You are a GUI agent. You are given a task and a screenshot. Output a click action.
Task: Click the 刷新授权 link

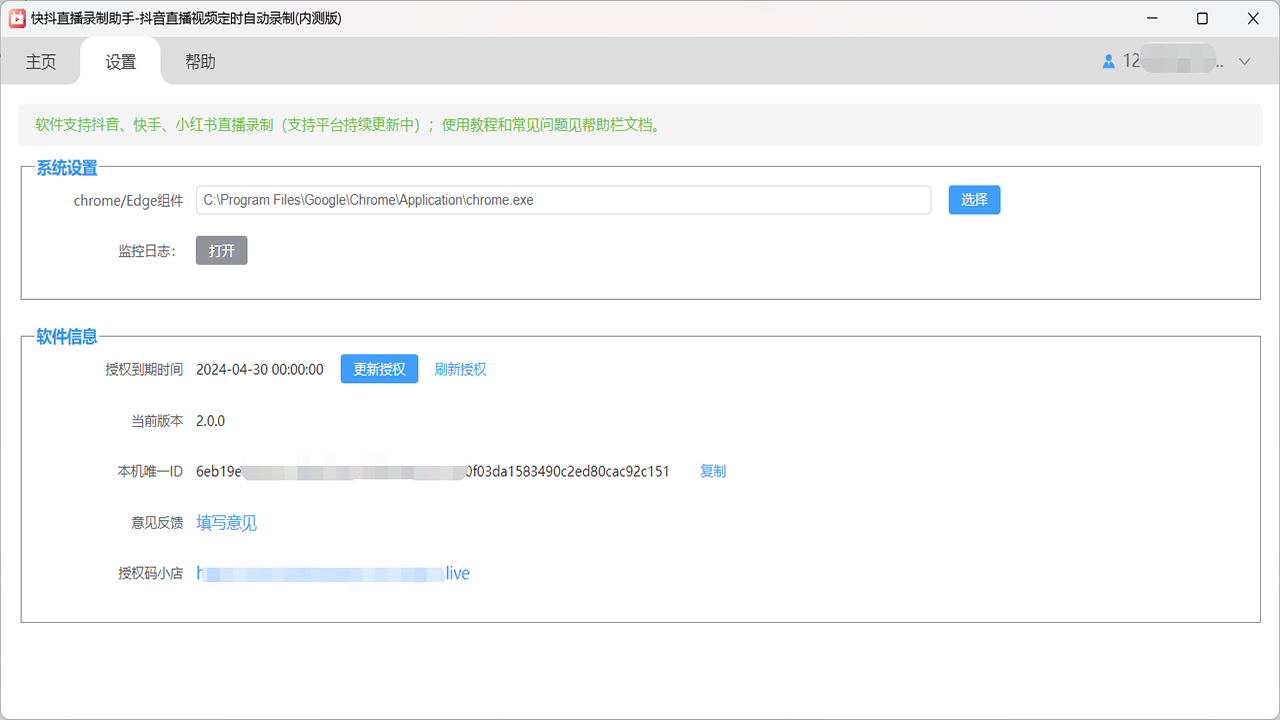point(460,369)
